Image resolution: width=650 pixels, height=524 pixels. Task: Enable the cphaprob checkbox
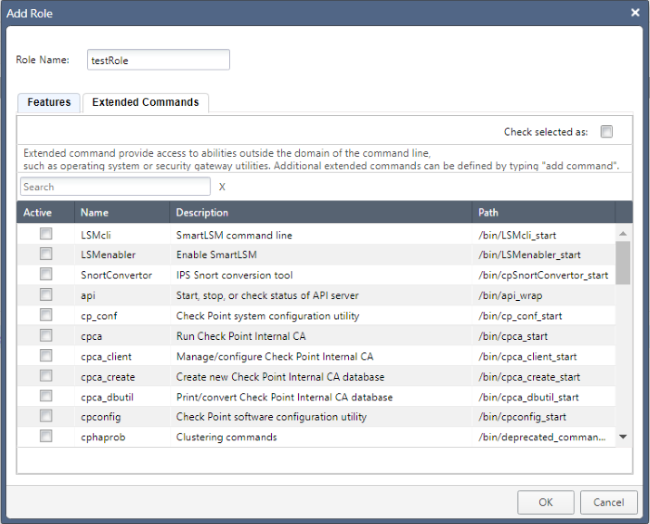[x=46, y=436]
